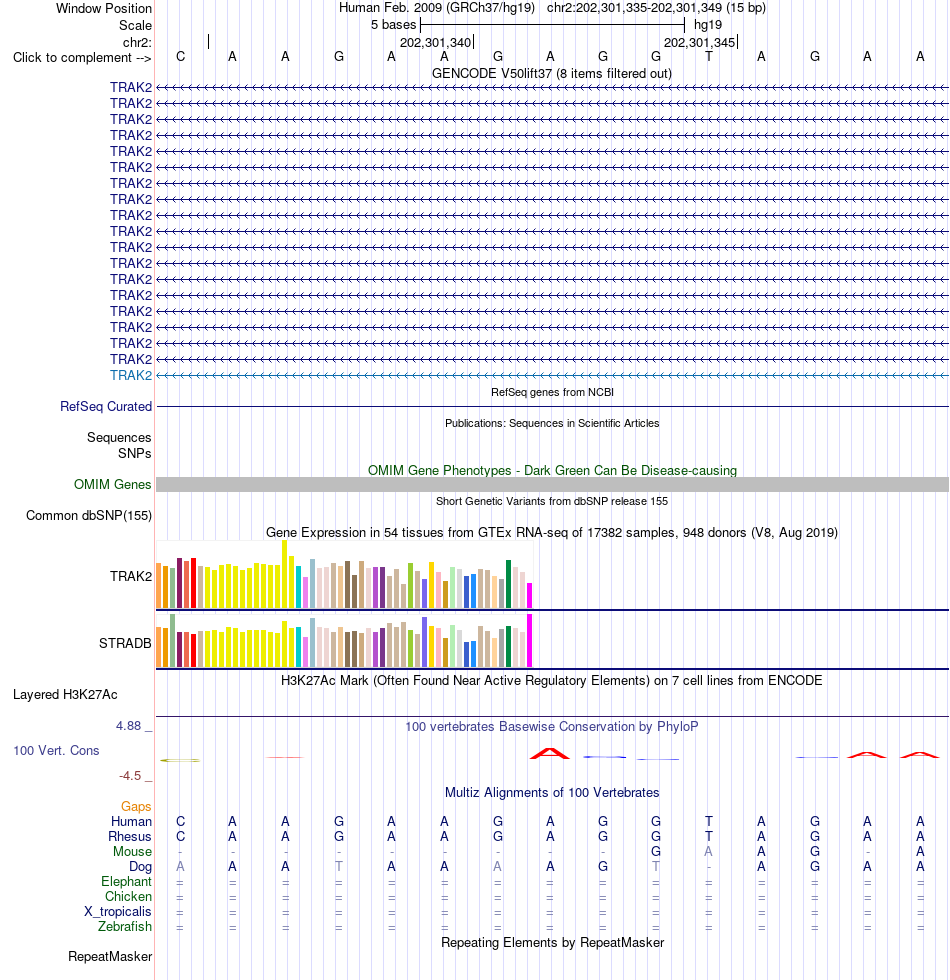
Task: Click the H3K27Ac Mark track title
Action: pyautogui.click(x=552, y=681)
